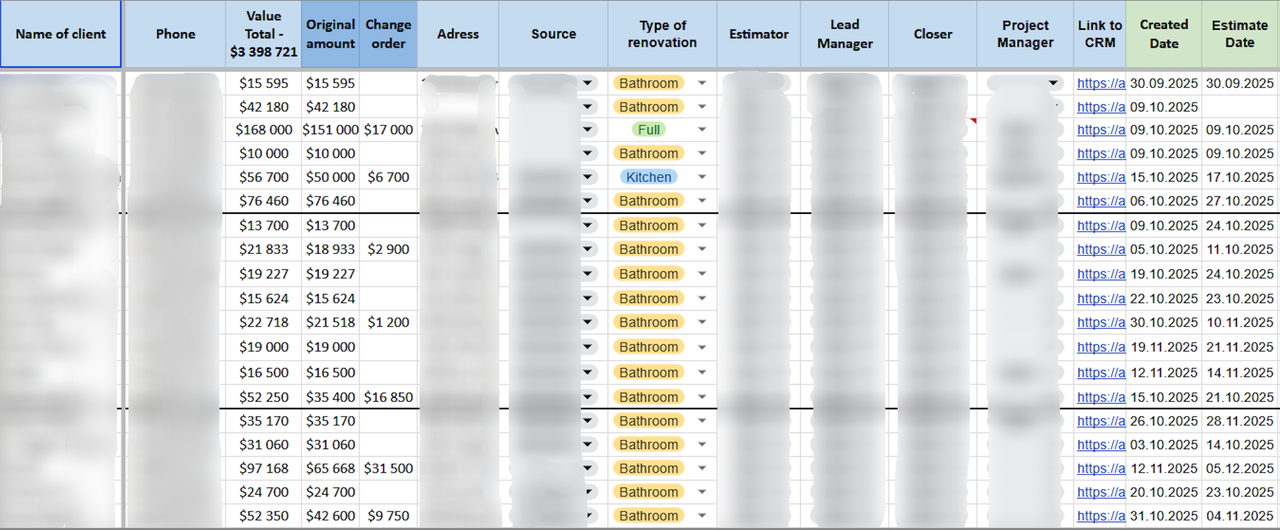Select the 28.11.2025 estimate date cell
Viewport: 1280px width, 530px height.
point(1240,422)
